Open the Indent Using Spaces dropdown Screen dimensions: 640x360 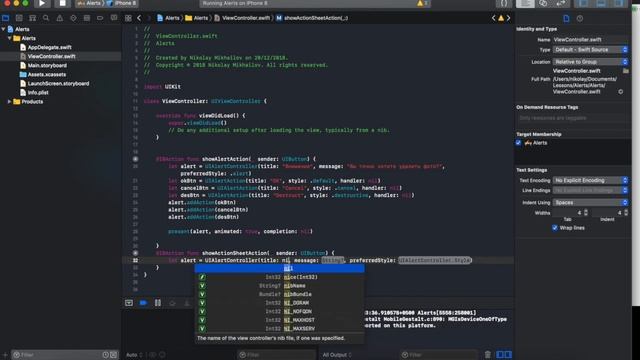(x=591, y=203)
